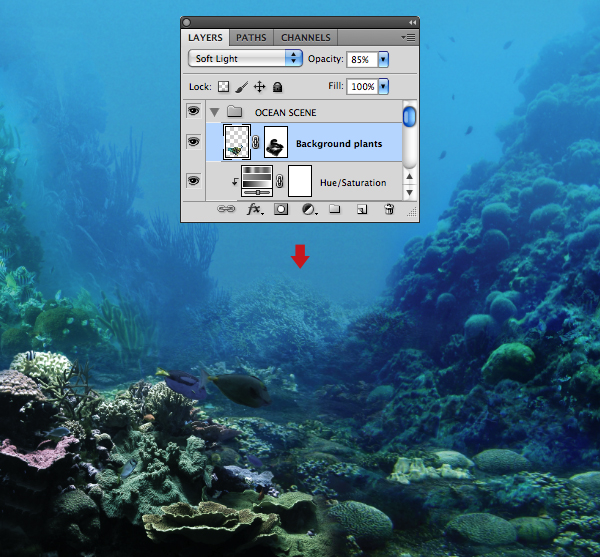Collapse the panel with double-arrow icon
This screenshot has height=557, width=600.
tap(412, 23)
